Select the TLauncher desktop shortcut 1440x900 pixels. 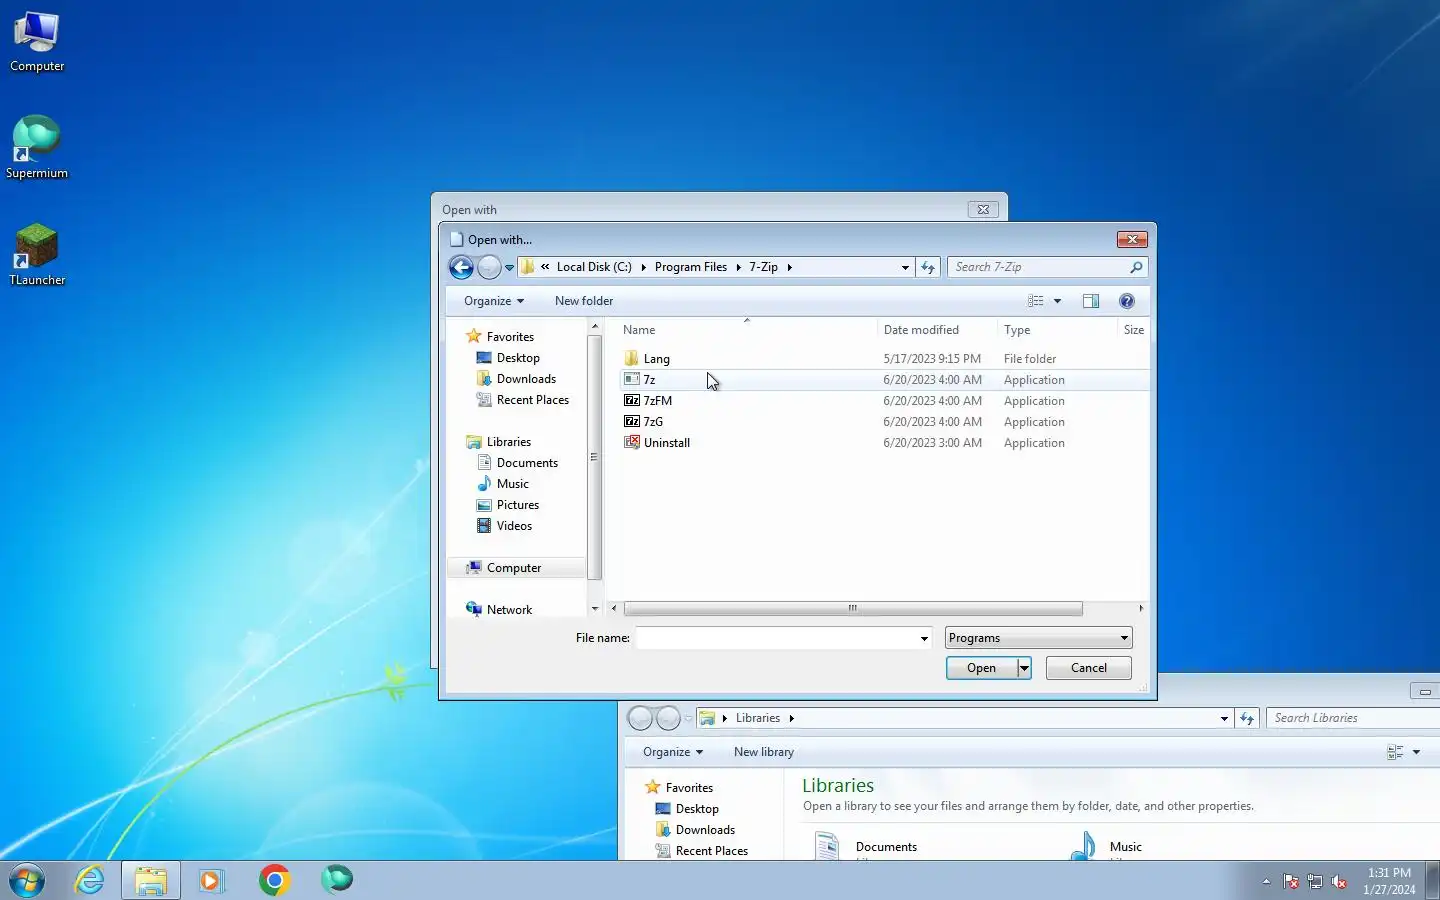point(37,255)
